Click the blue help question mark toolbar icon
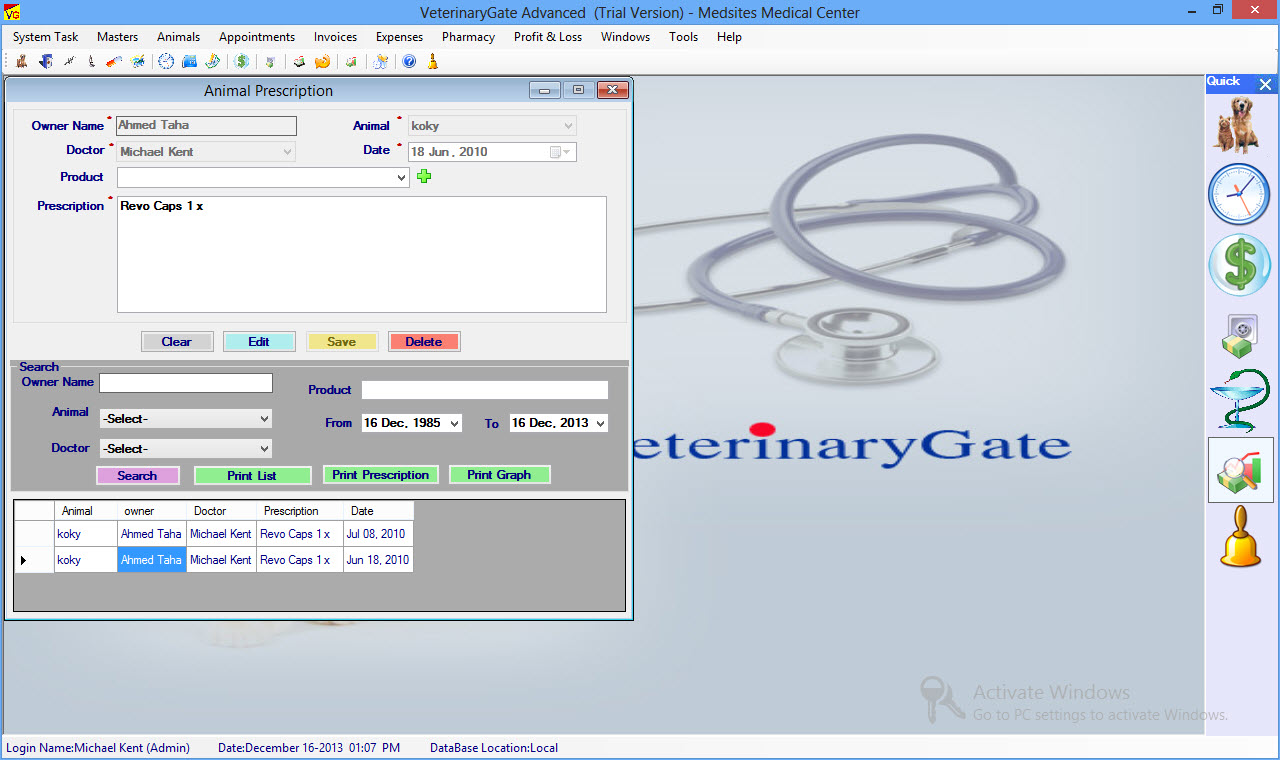 [409, 62]
